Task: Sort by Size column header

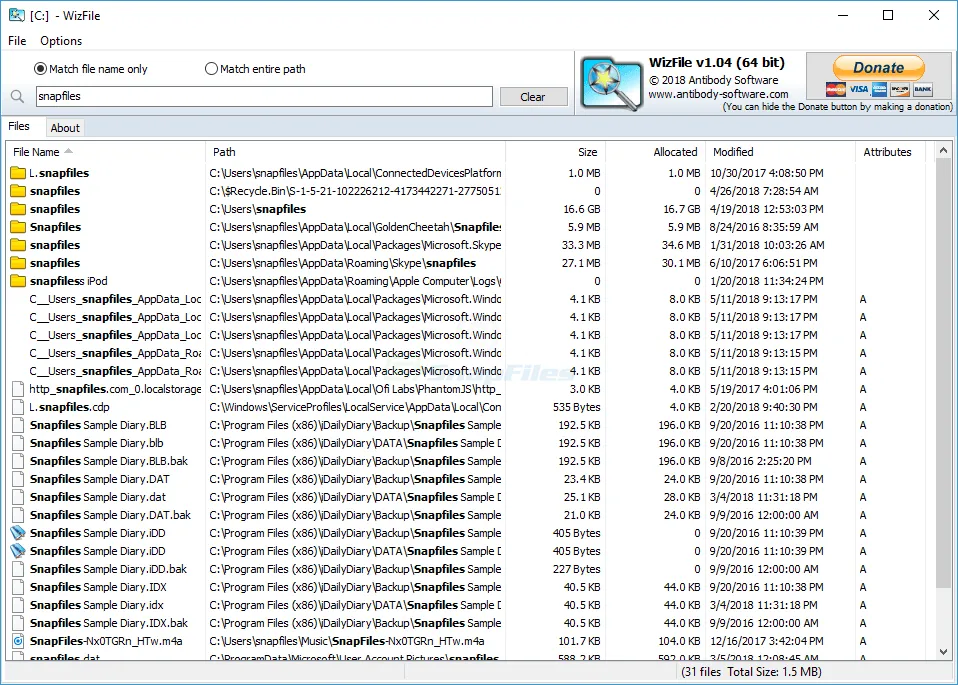Action: point(555,152)
